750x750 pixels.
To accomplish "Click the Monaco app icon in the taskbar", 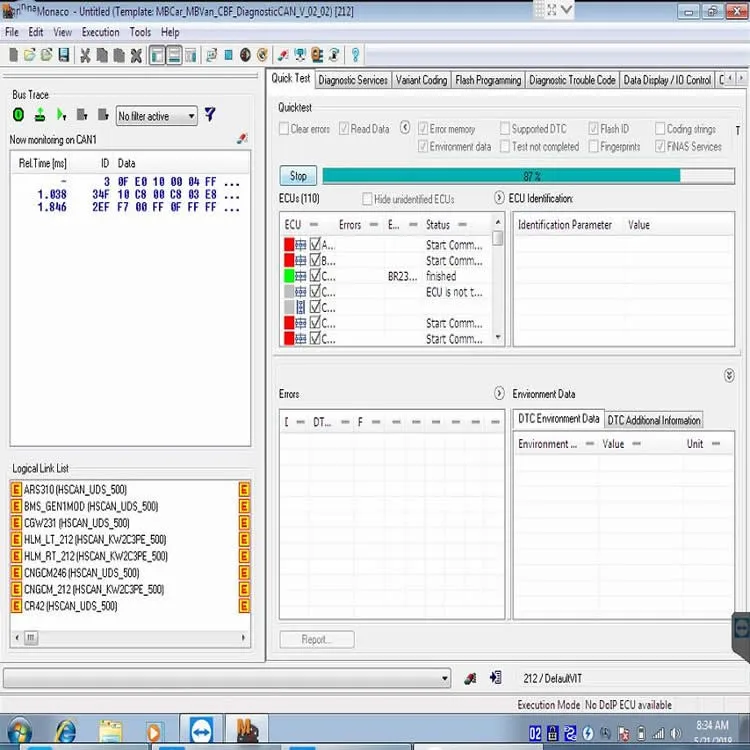I will 248,731.
